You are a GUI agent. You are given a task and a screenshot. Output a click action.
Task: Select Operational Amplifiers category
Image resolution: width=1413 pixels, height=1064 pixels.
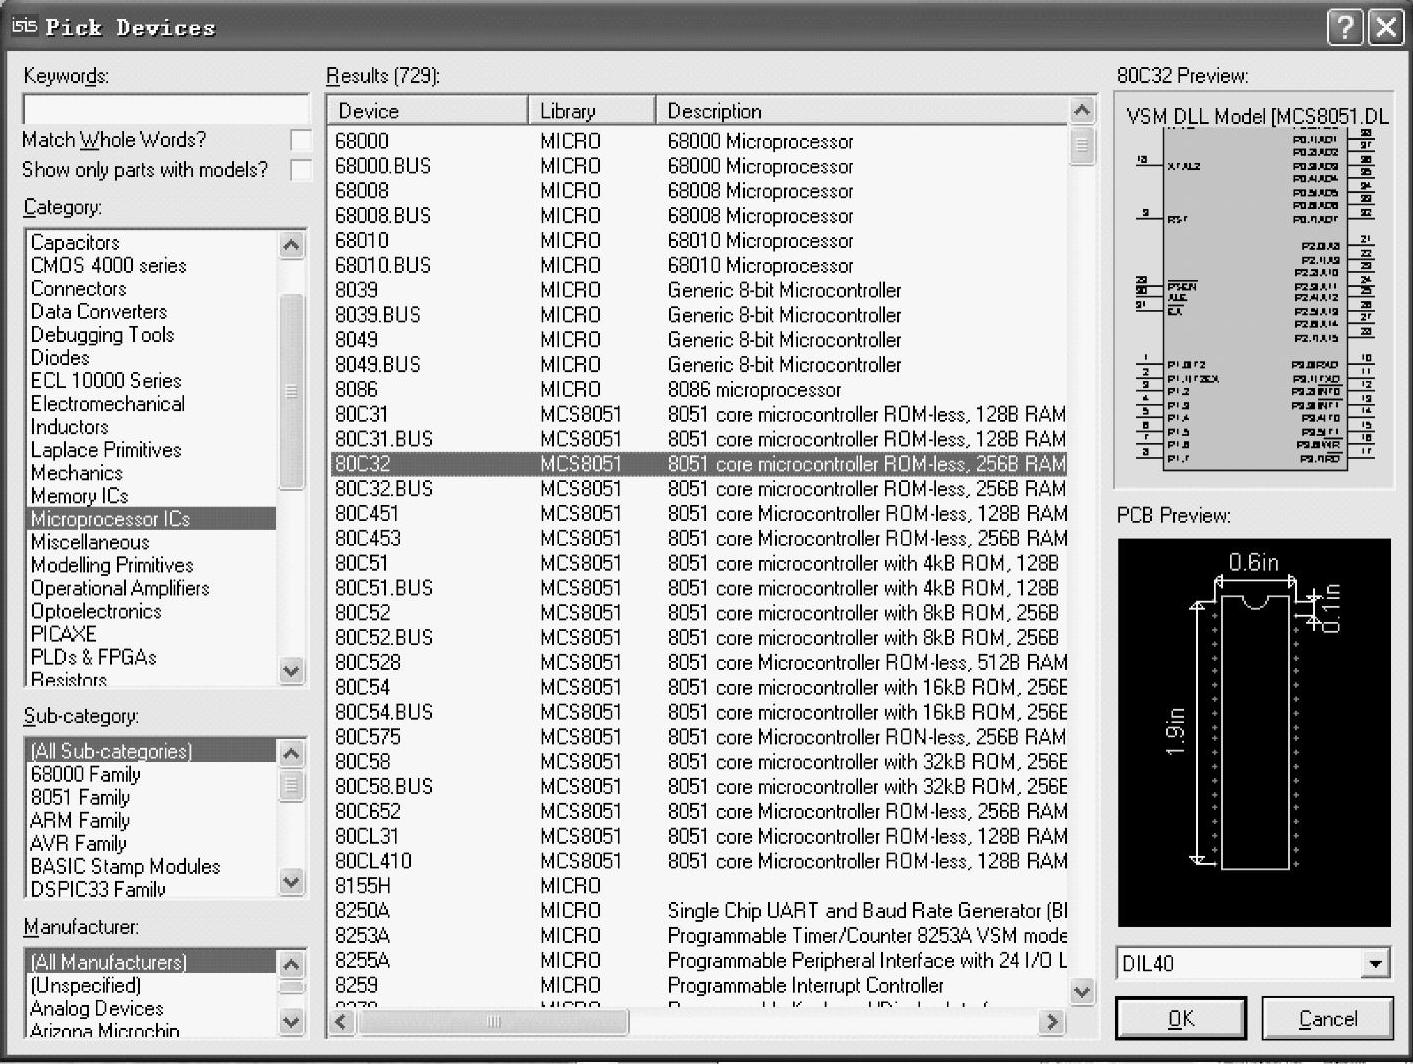point(120,588)
